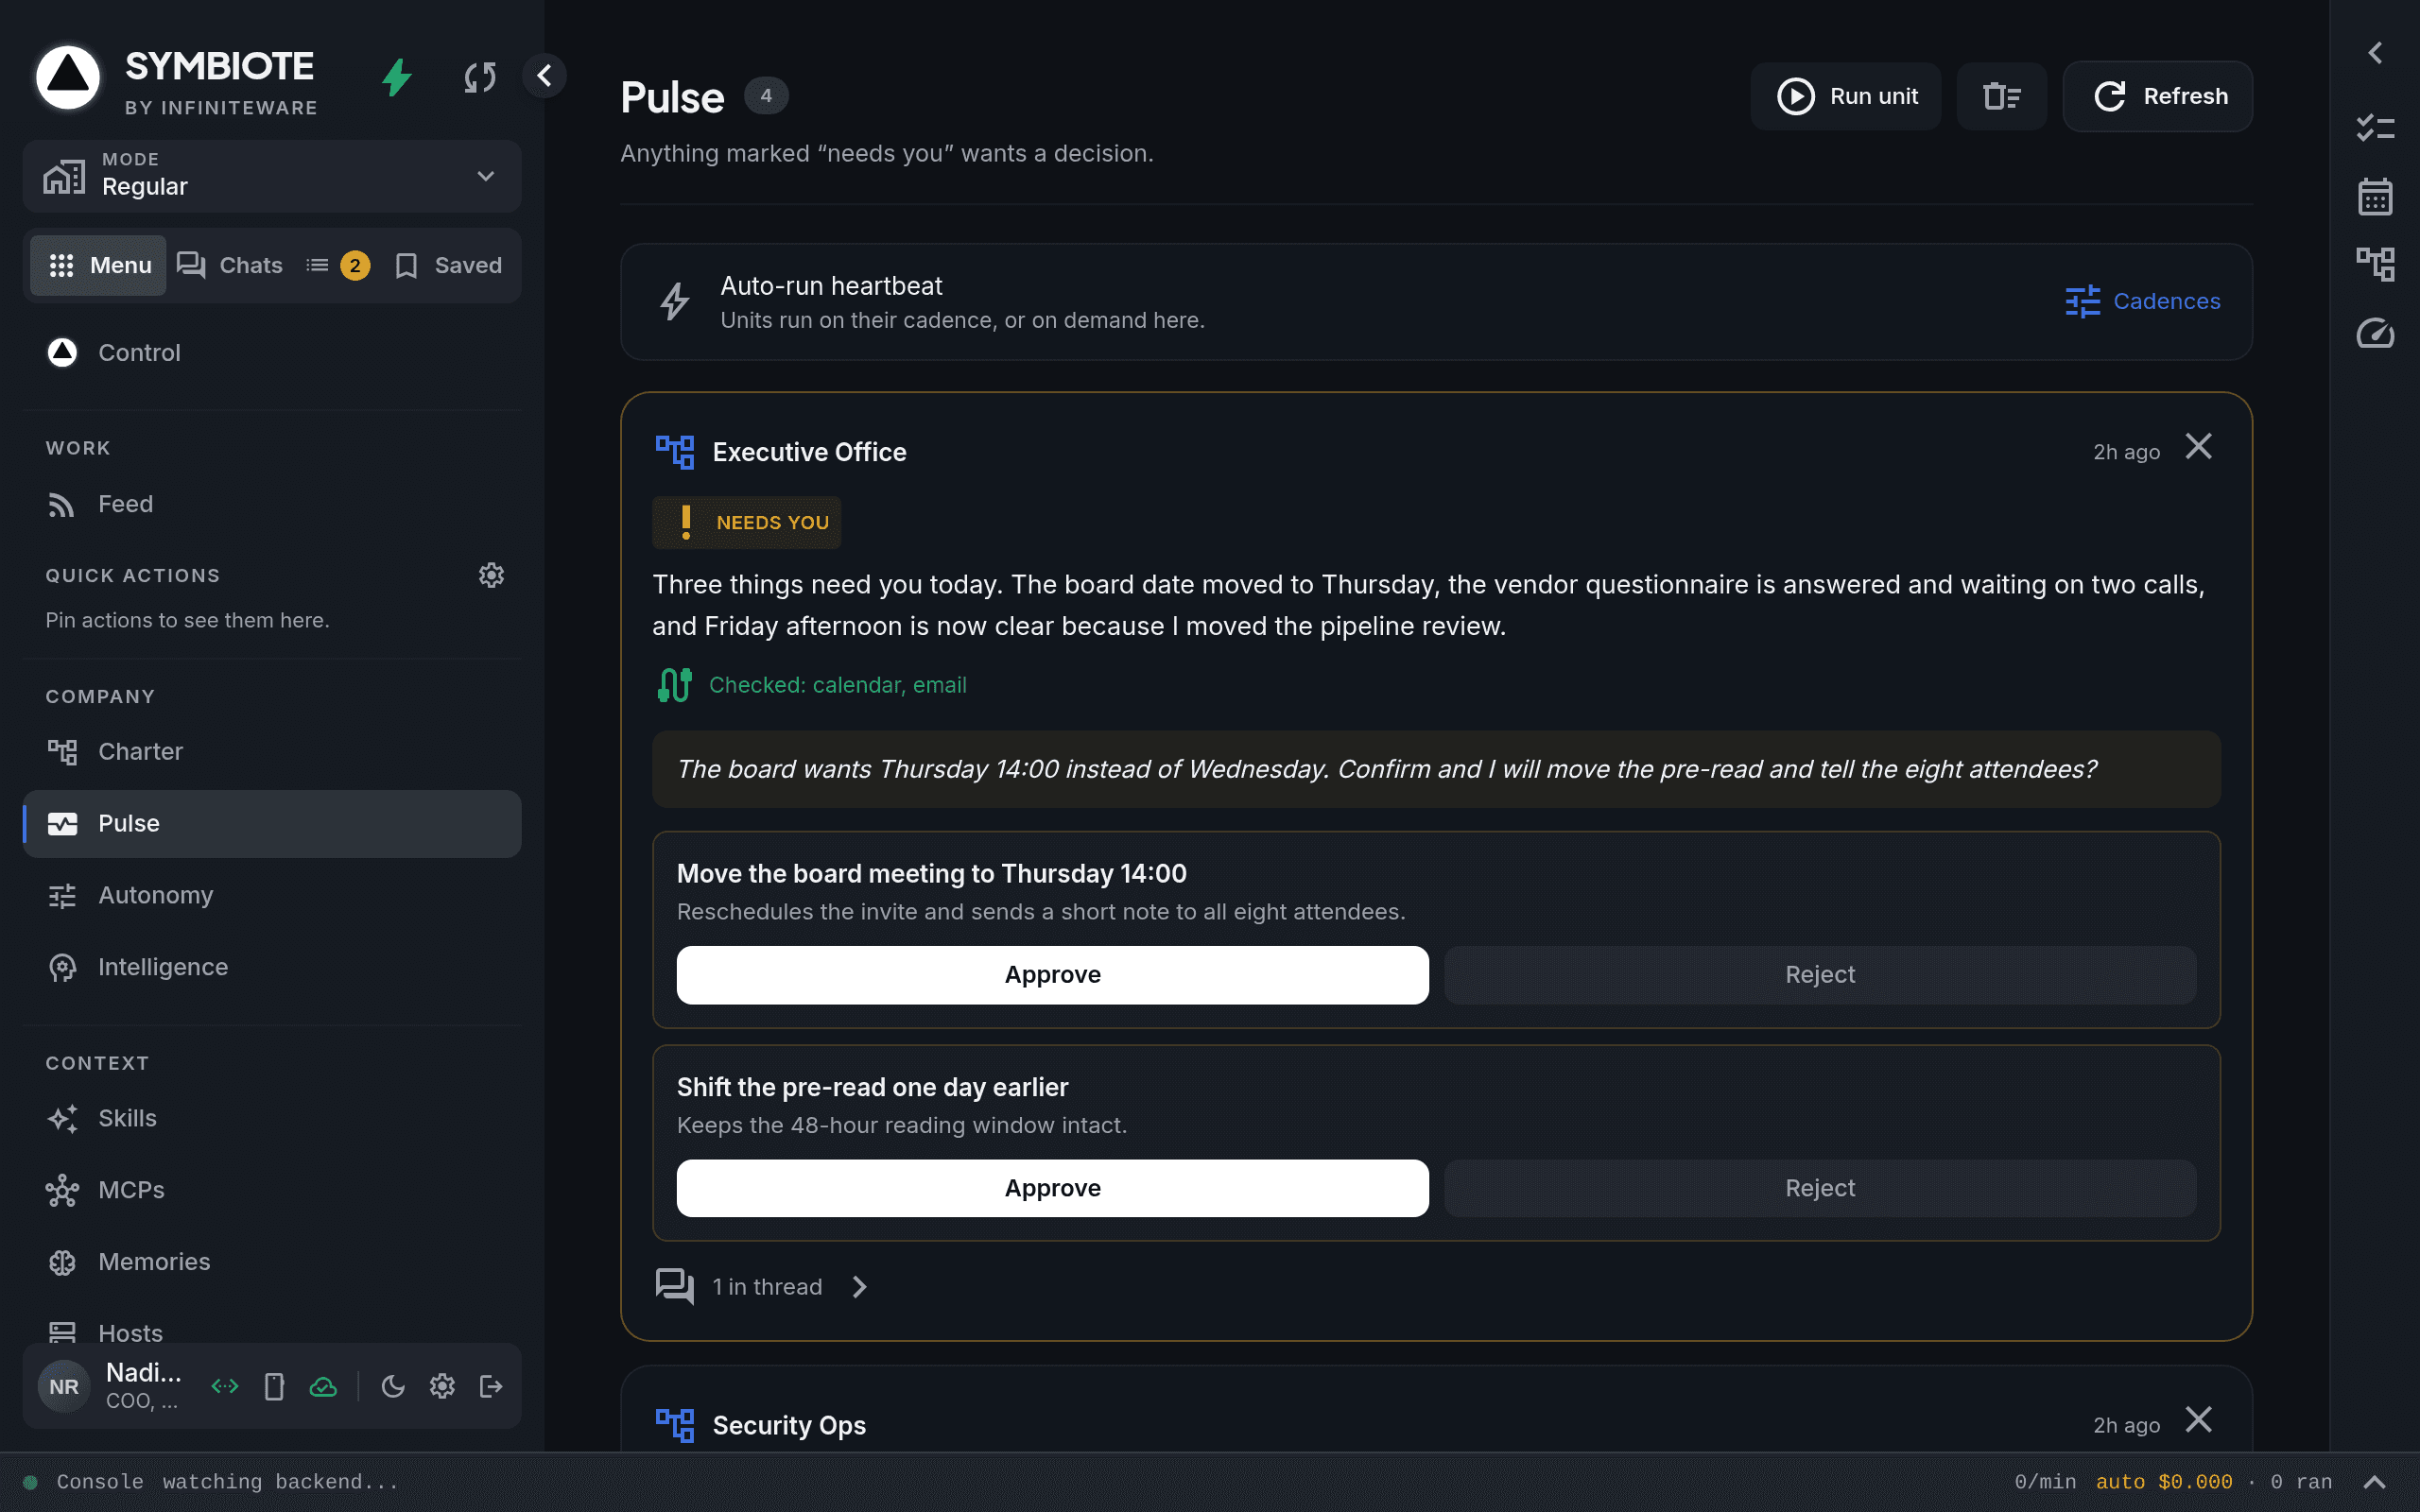Dismiss the Executive Office card
The height and width of the screenshot is (1512, 2420).
point(2198,446)
